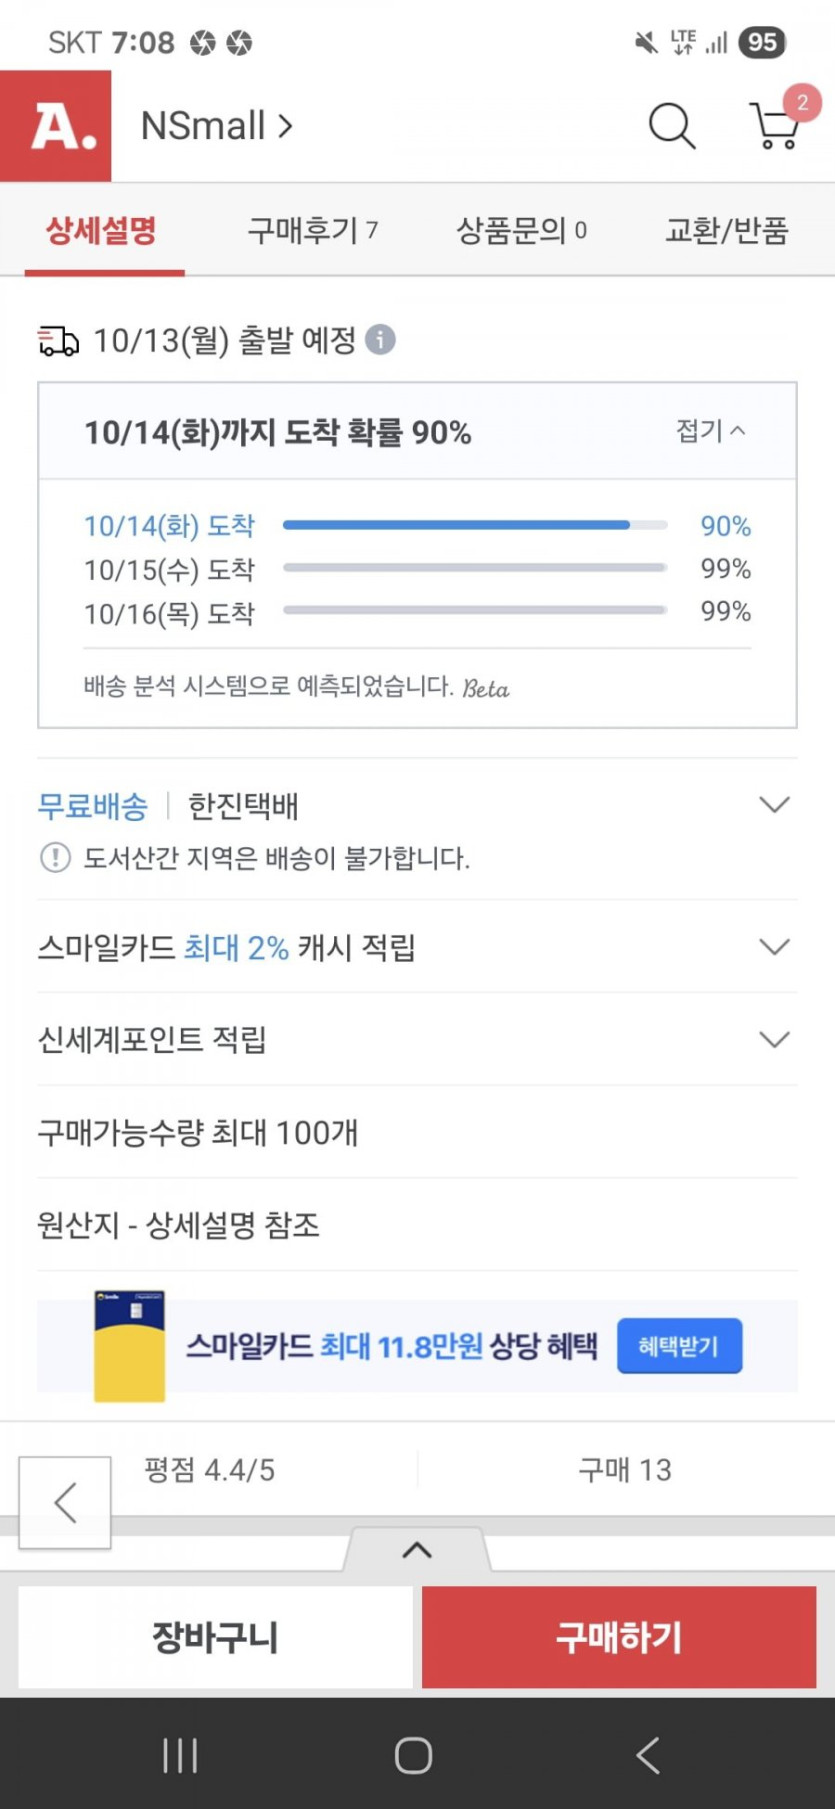Tap the 구매하기 buy button
The height and width of the screenshot is (1809, 835).
[619, 1637]
